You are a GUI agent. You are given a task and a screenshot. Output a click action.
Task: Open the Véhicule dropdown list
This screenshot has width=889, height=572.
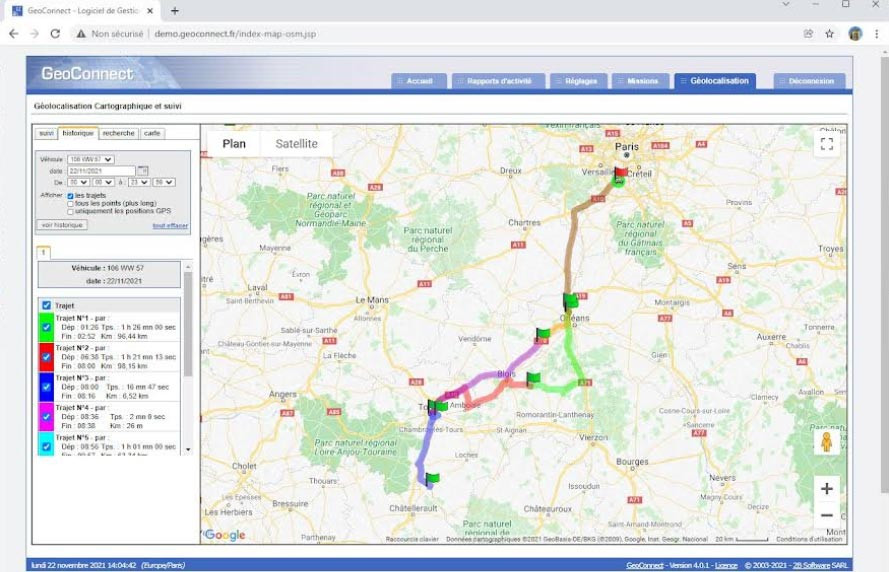90,159
